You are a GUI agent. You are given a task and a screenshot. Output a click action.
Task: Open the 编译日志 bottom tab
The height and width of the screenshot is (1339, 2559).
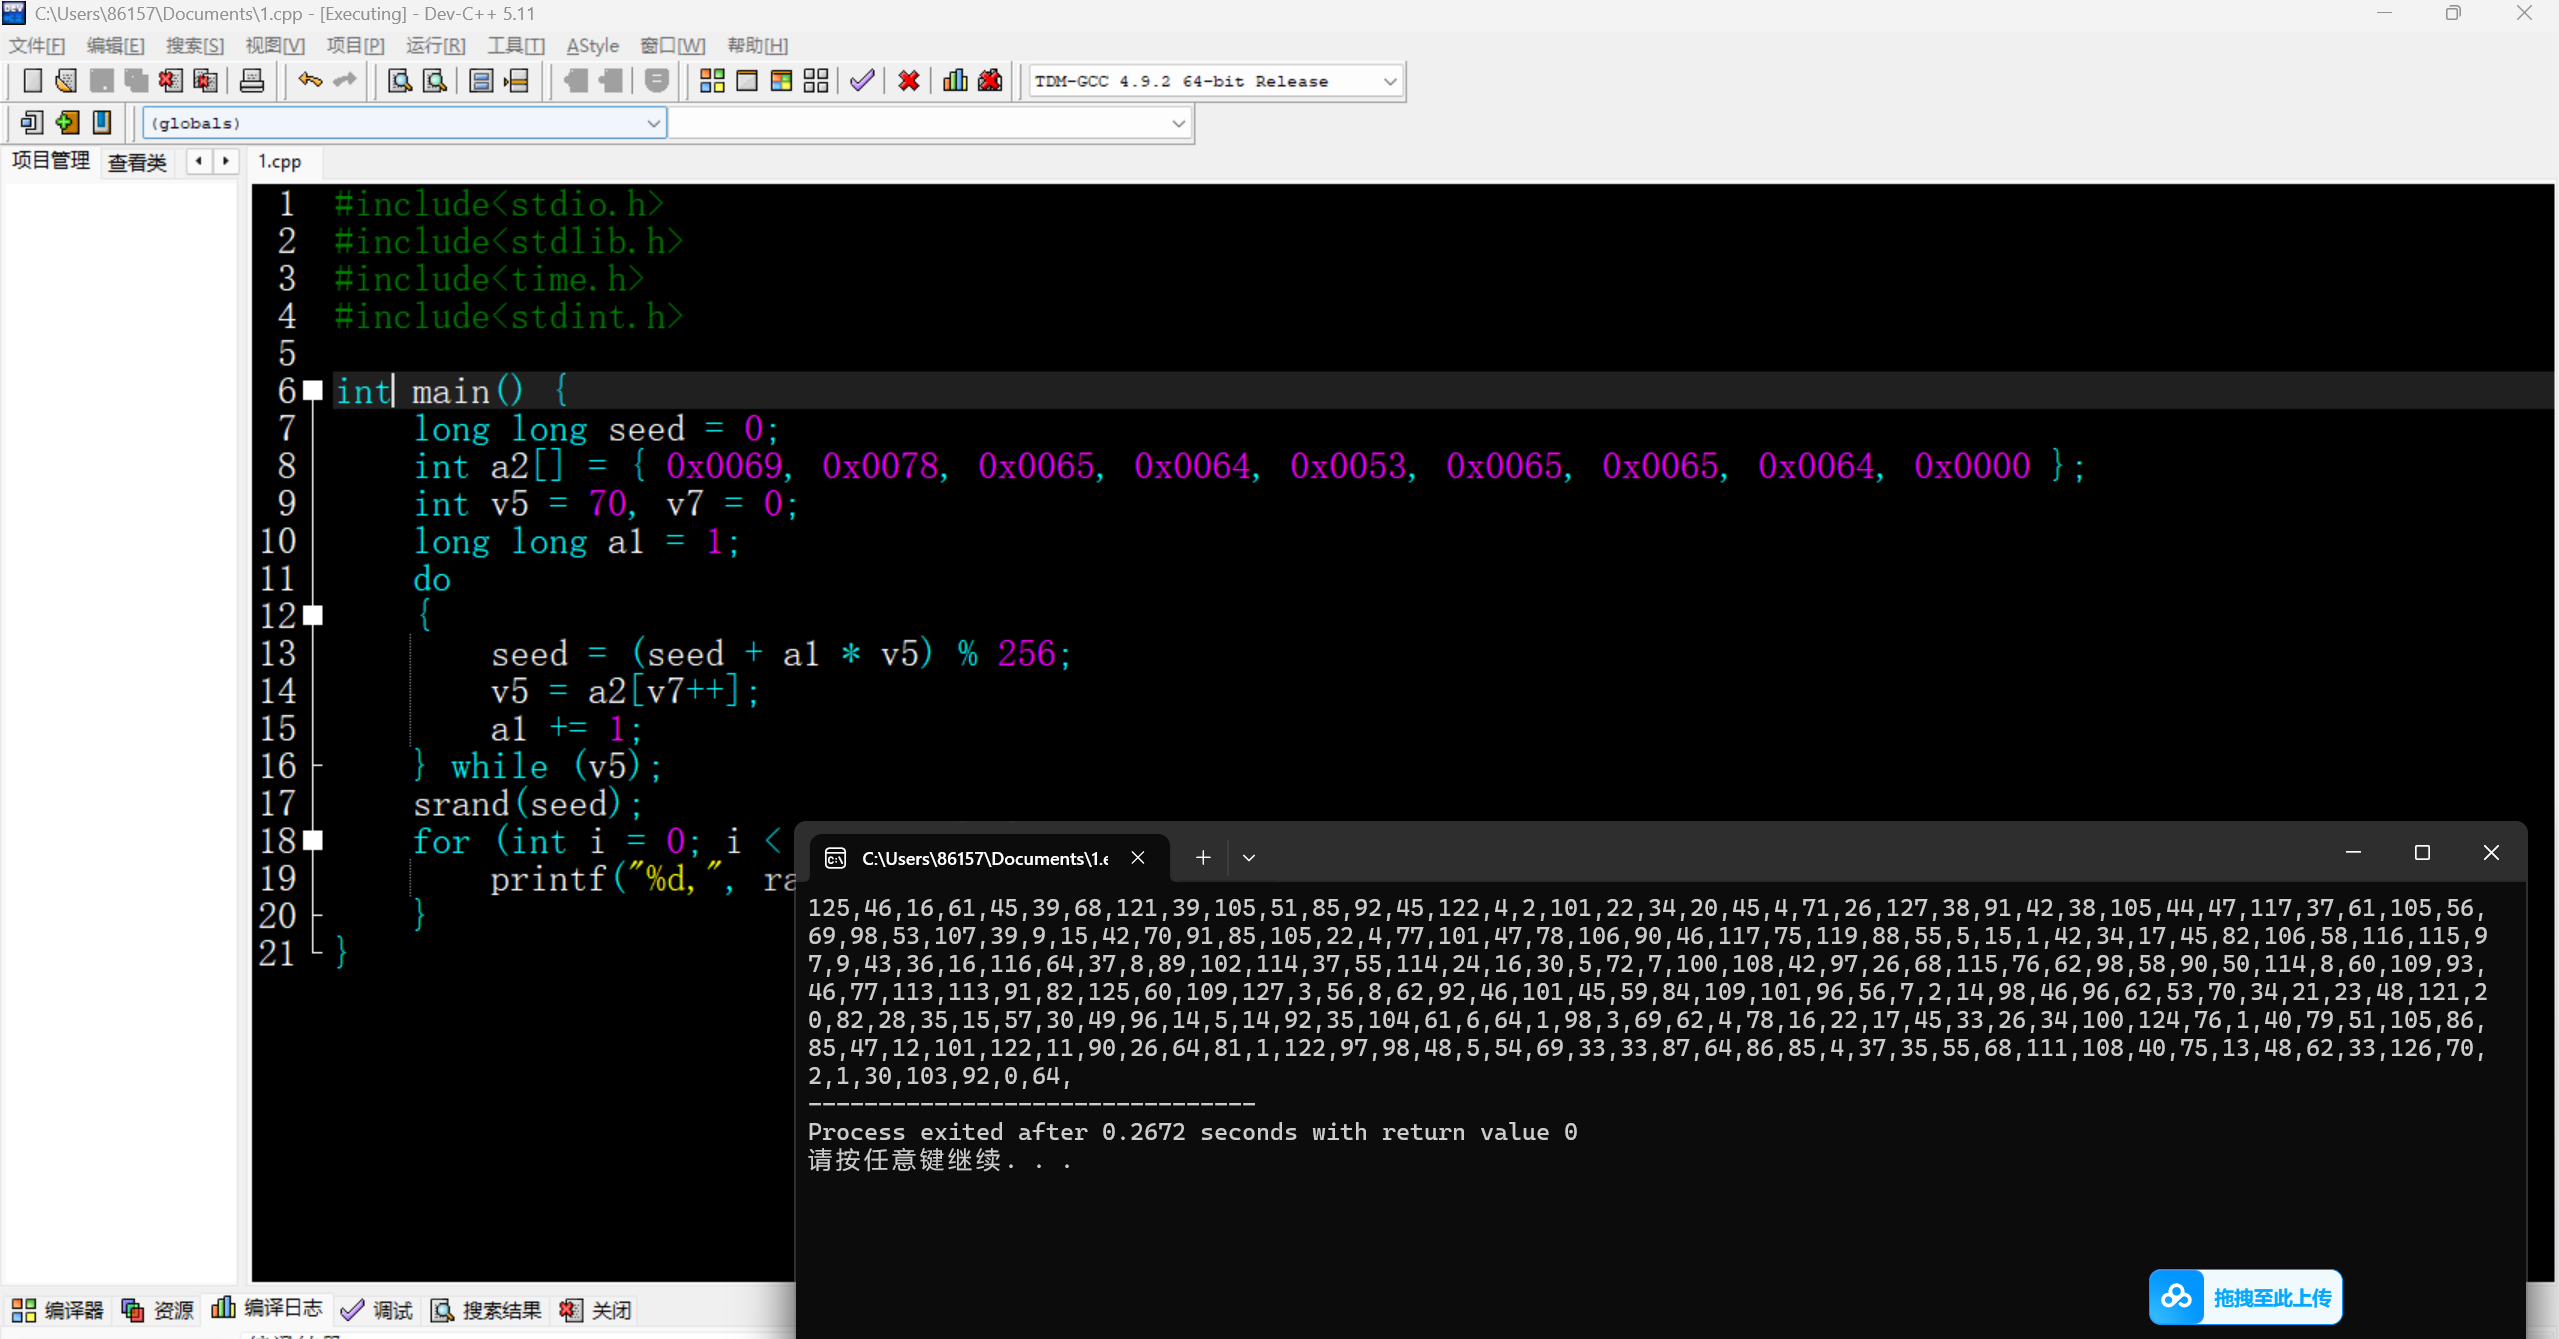[267, 1308]
